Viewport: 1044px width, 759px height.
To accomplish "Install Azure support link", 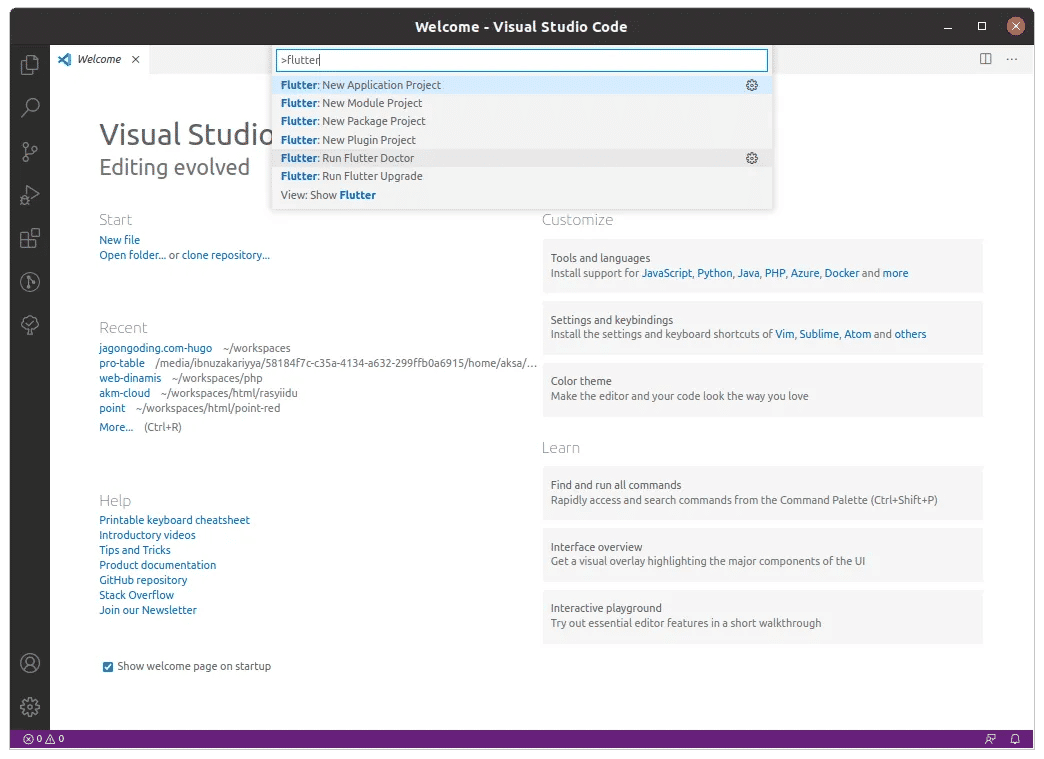I will tap(804, 273).
